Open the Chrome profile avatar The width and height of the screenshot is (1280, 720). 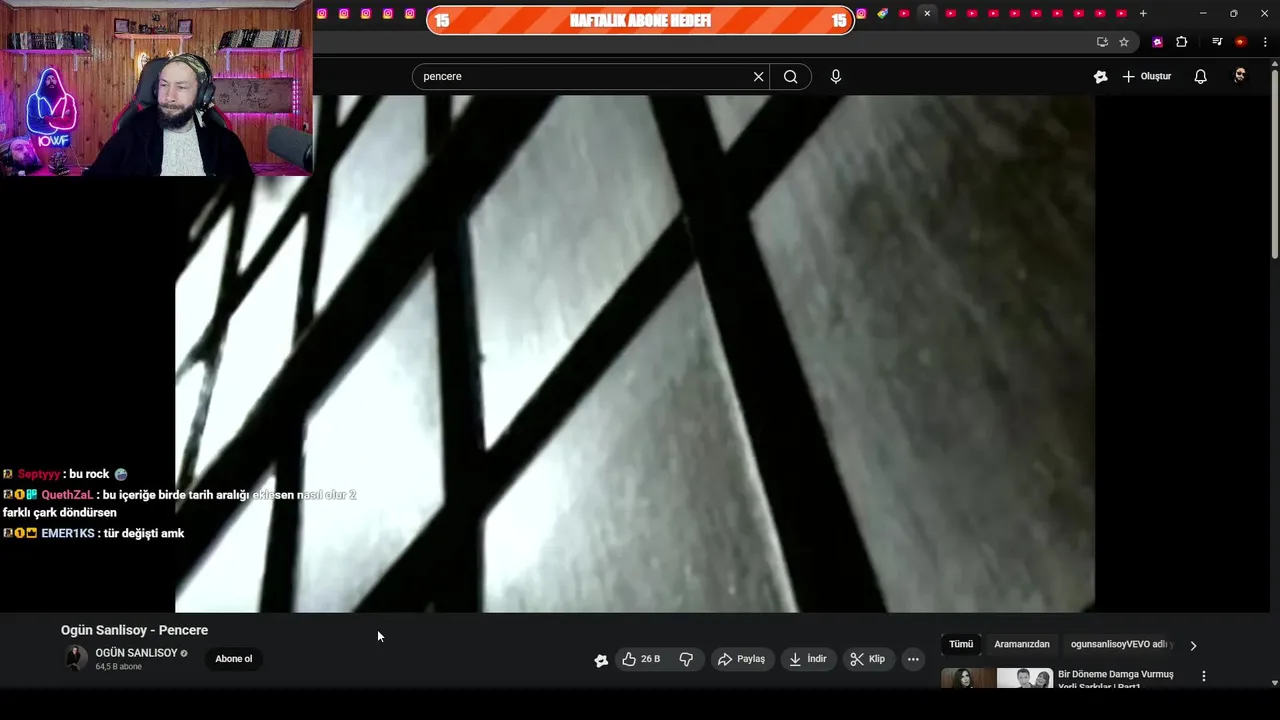point(1241,42)
